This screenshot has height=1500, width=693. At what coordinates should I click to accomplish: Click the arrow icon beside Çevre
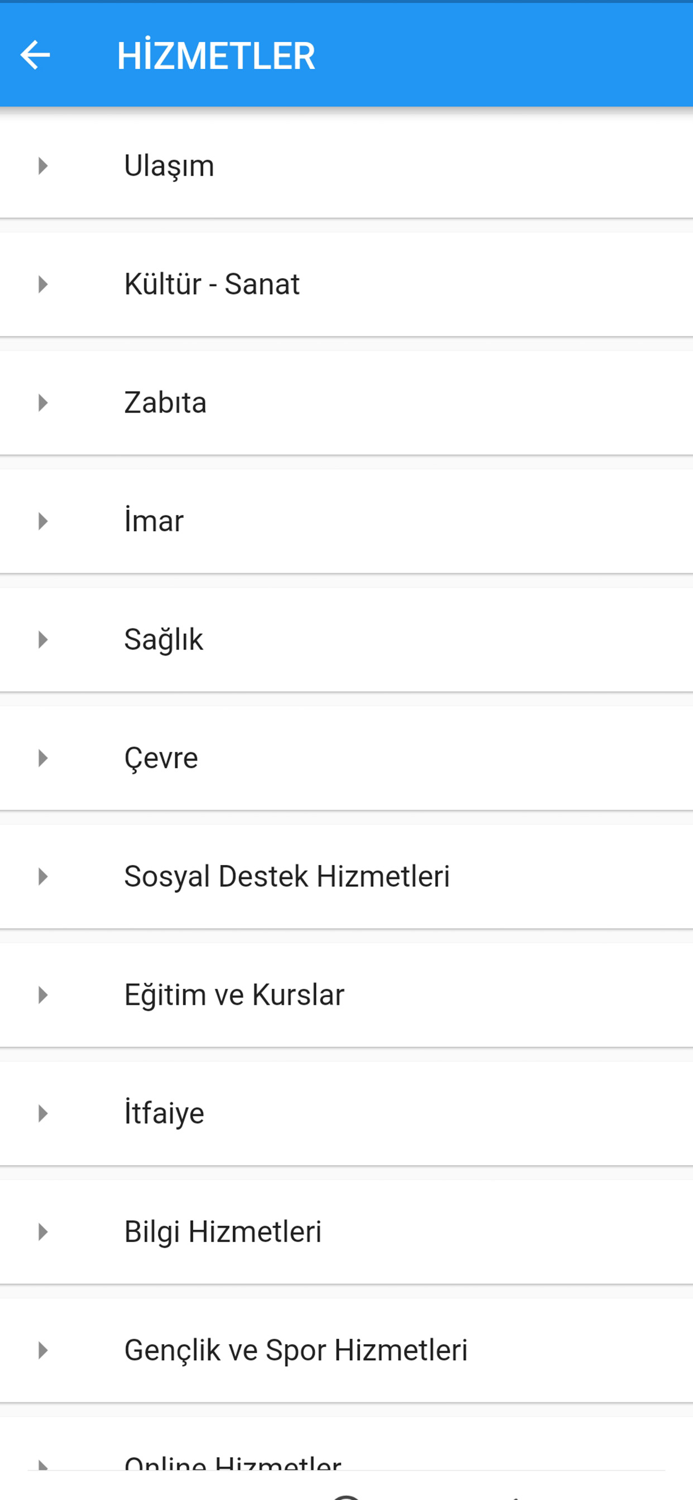coord(42,757)
